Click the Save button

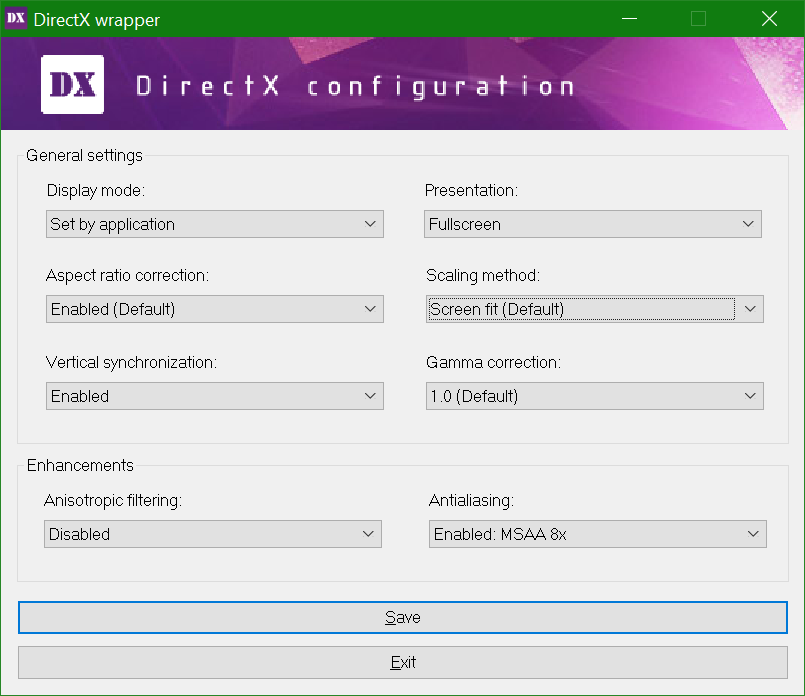click(402, 617)
